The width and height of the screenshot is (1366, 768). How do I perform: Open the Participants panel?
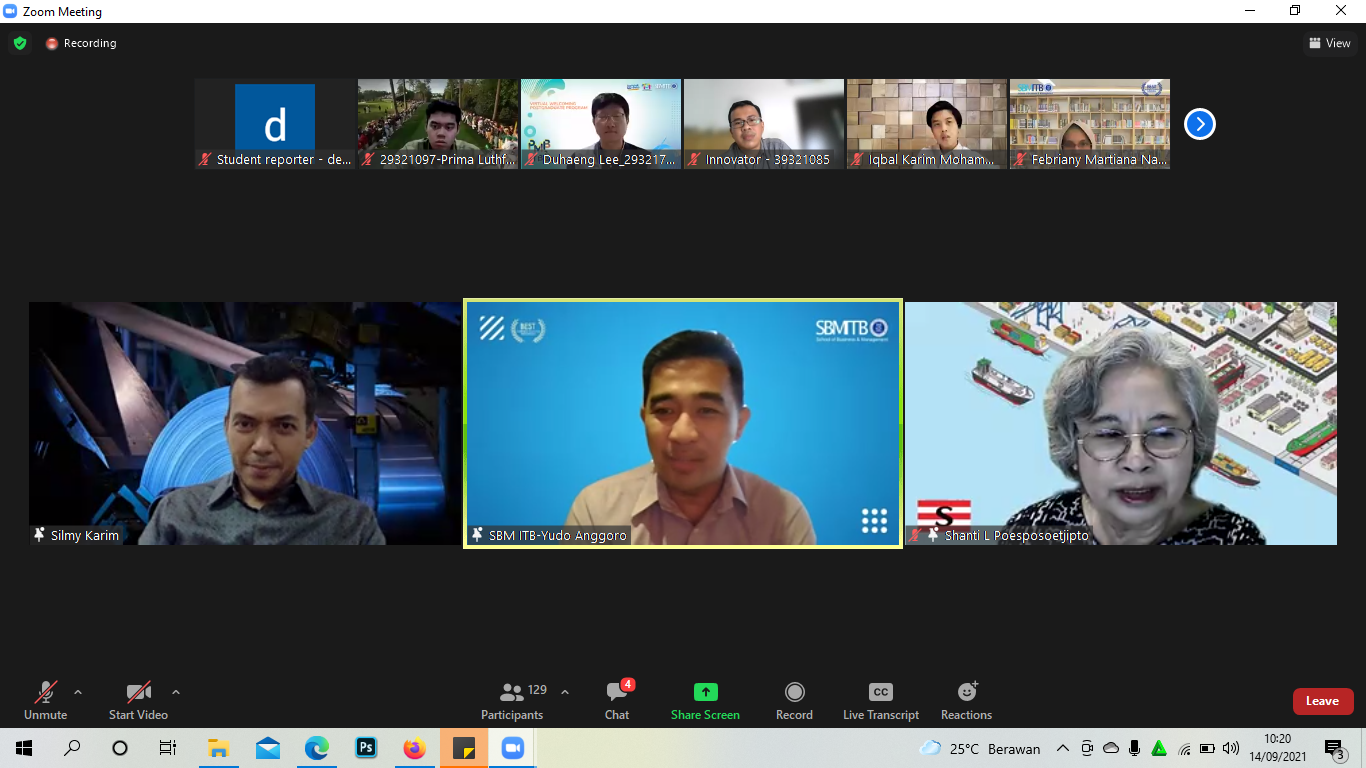pyautogui.click(x=512, y=700)
